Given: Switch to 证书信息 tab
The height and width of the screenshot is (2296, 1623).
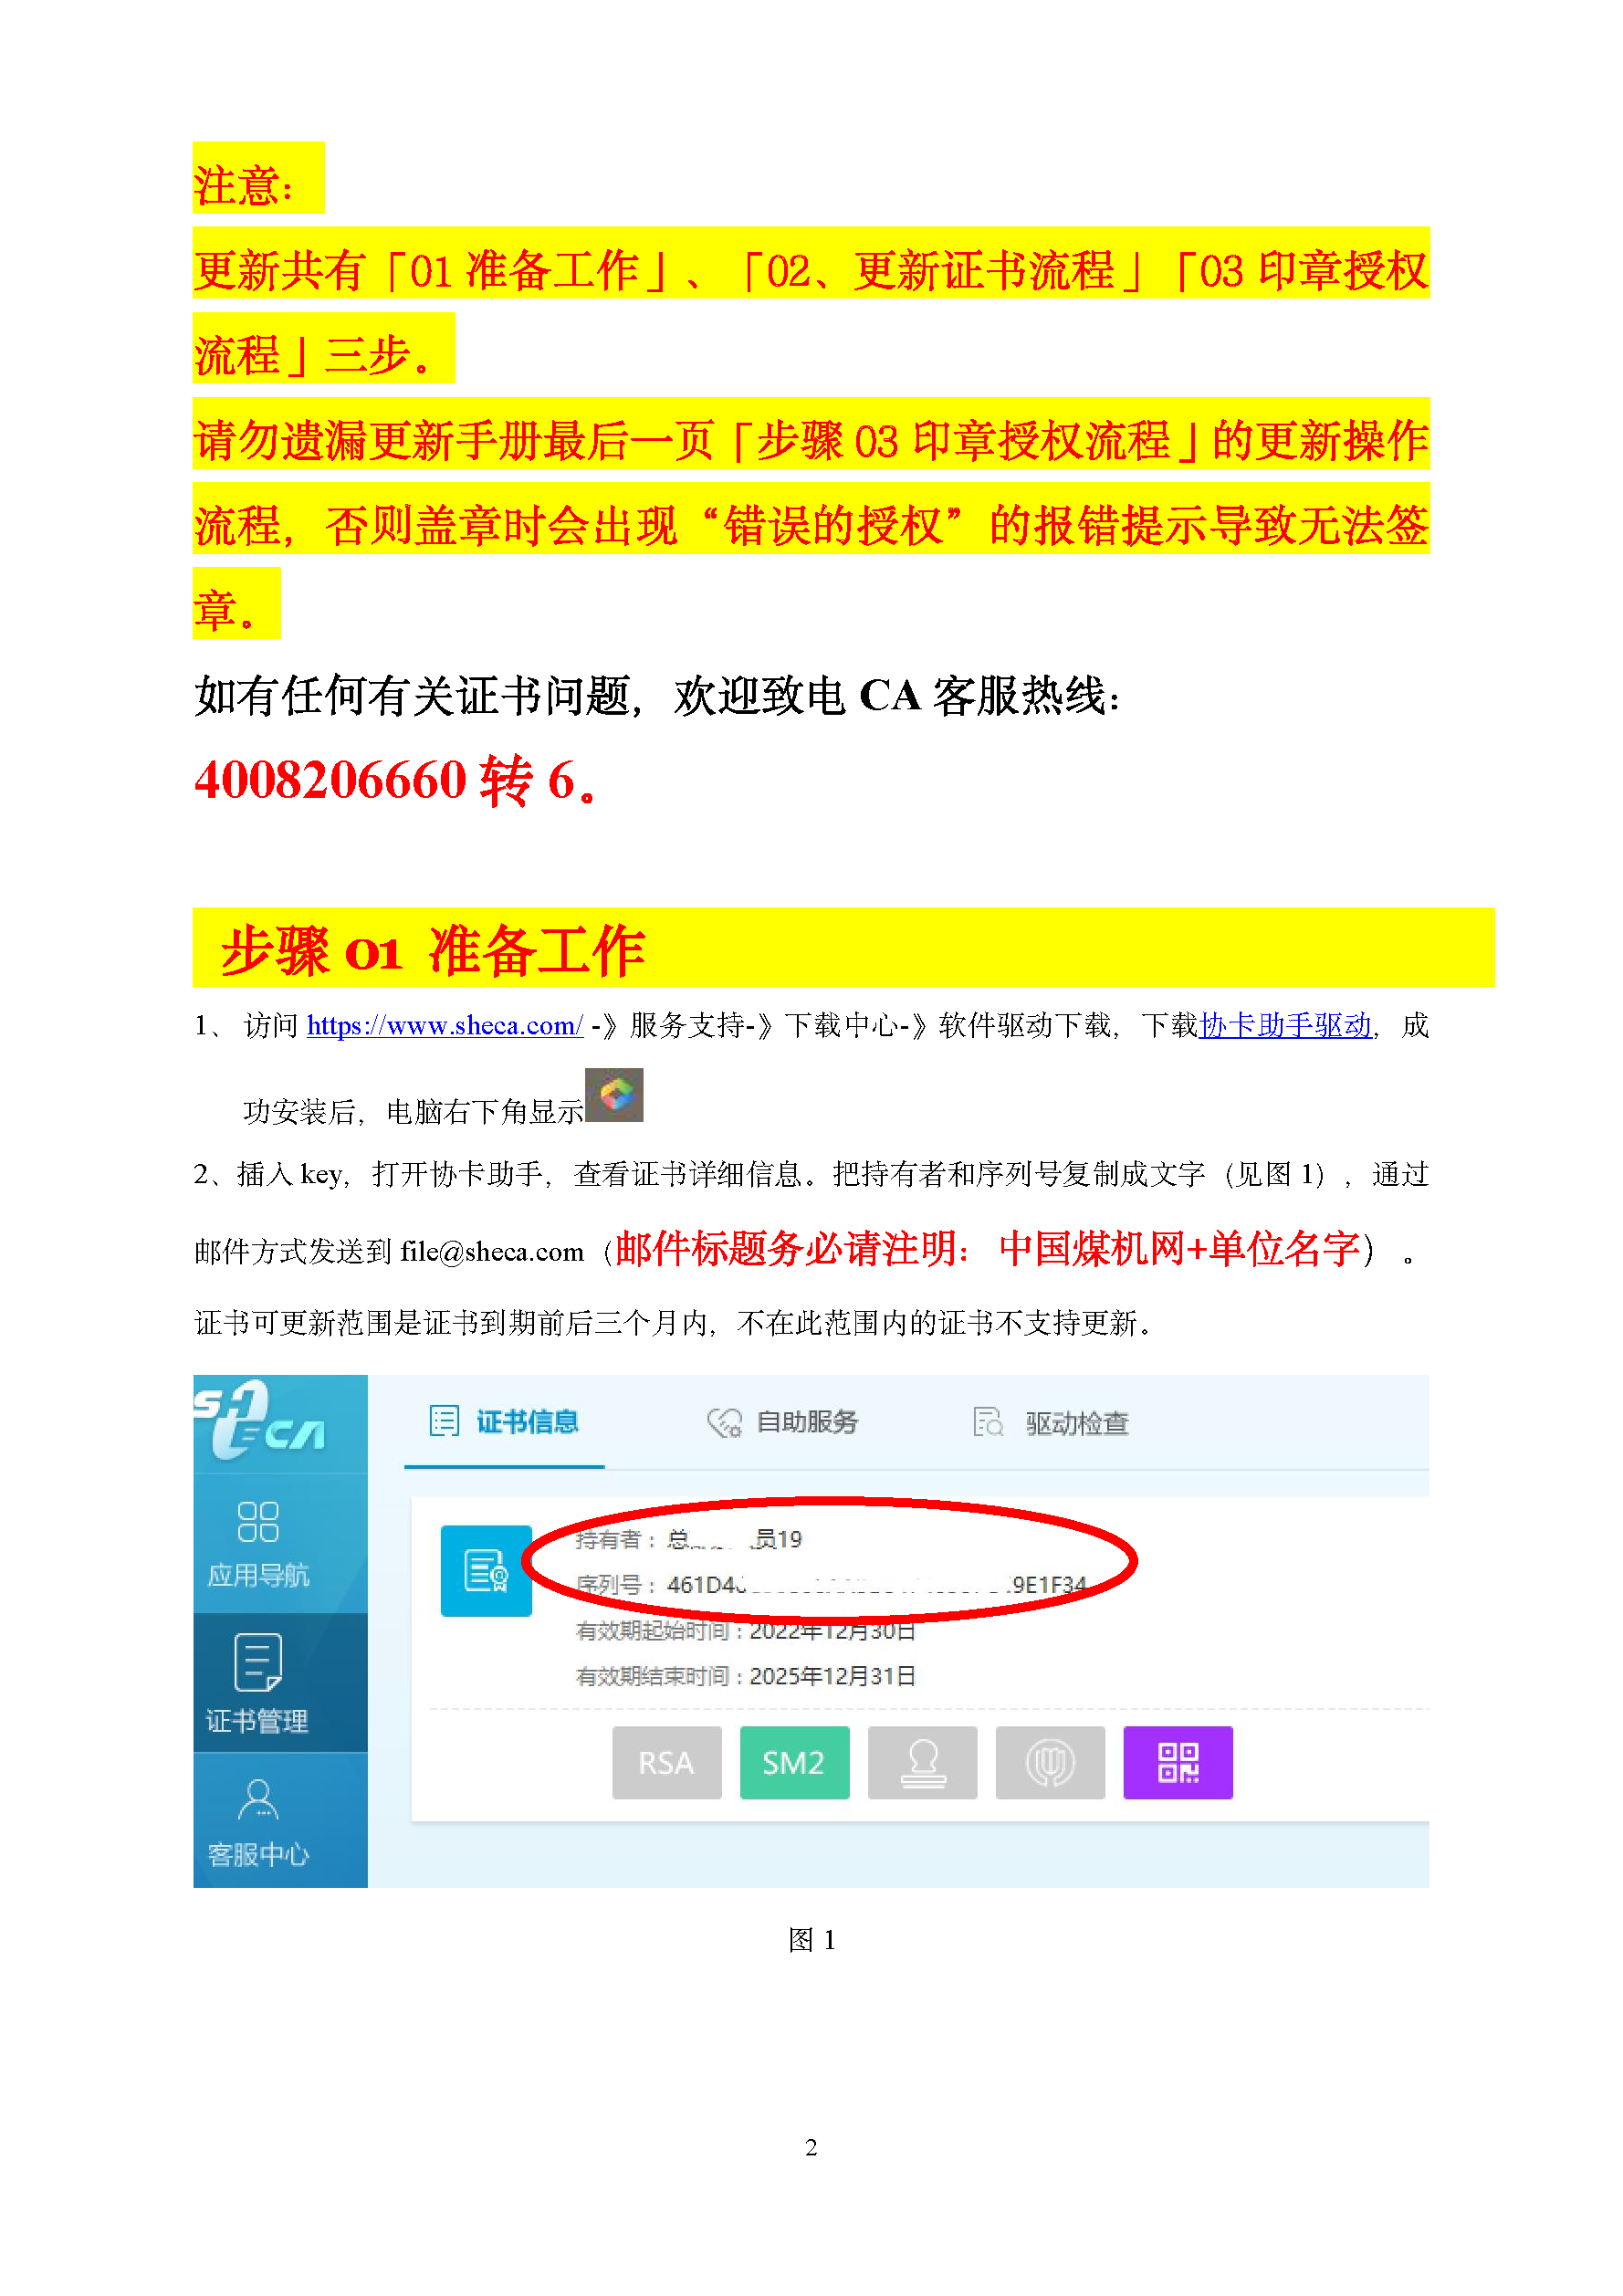Looking at the screenshot, I should [504, 1421].
